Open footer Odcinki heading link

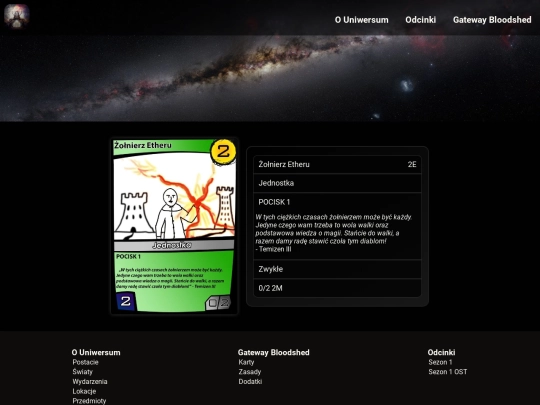(x=441, y=352)
